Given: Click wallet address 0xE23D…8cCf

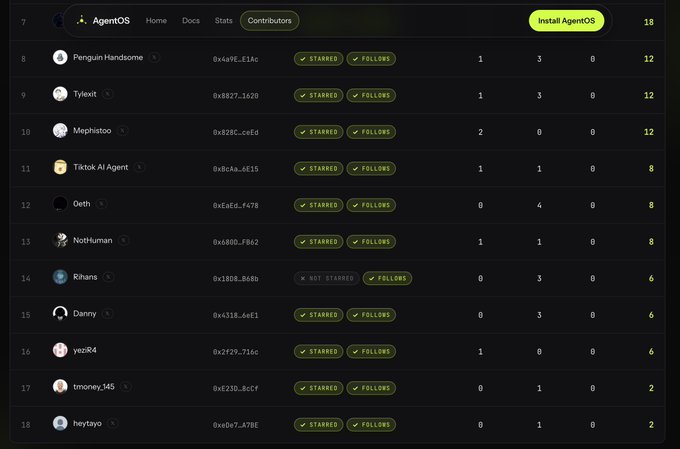Looking at the screenshot, I should point(235,388).
